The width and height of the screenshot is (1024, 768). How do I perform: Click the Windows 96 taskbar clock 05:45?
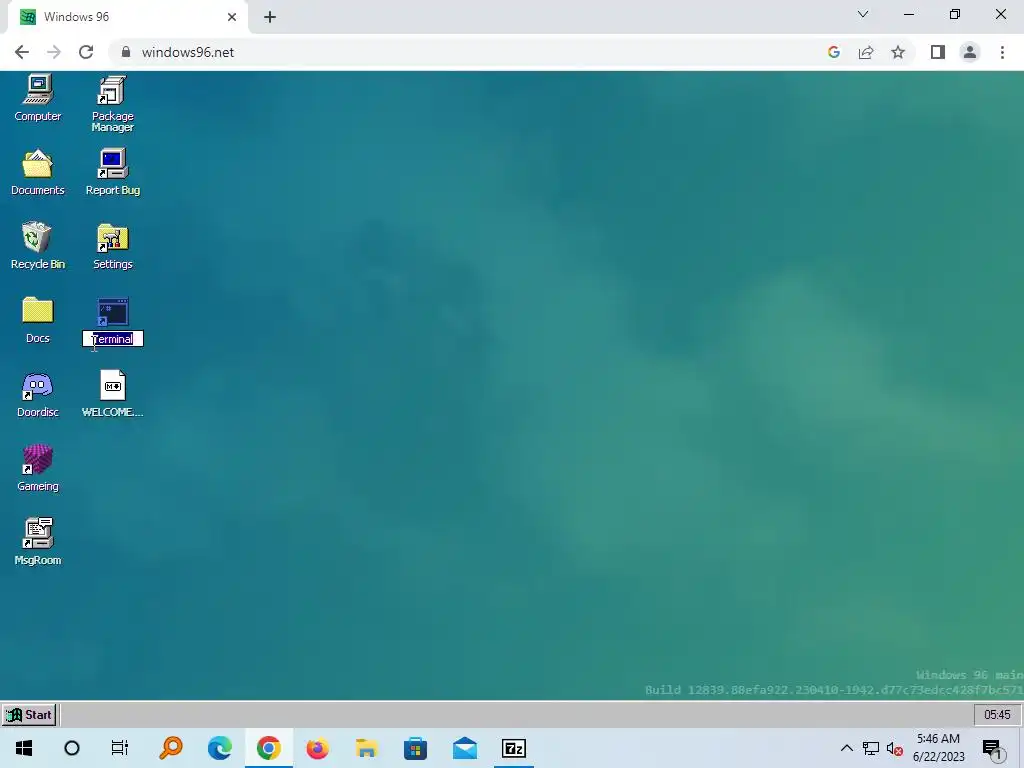click(x=997, y=714)
